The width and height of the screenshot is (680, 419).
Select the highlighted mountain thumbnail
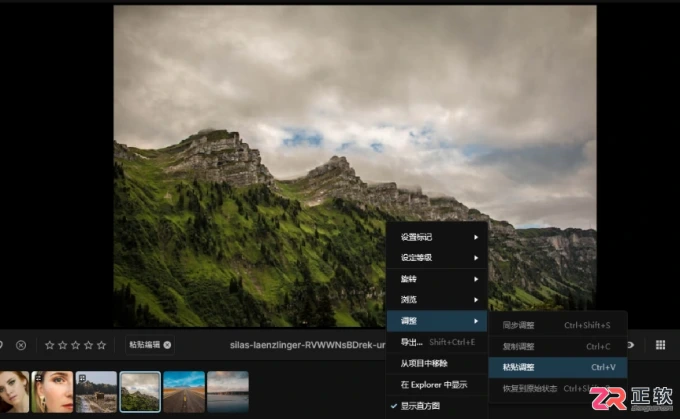pyautogui.click(x=140, y=392)
